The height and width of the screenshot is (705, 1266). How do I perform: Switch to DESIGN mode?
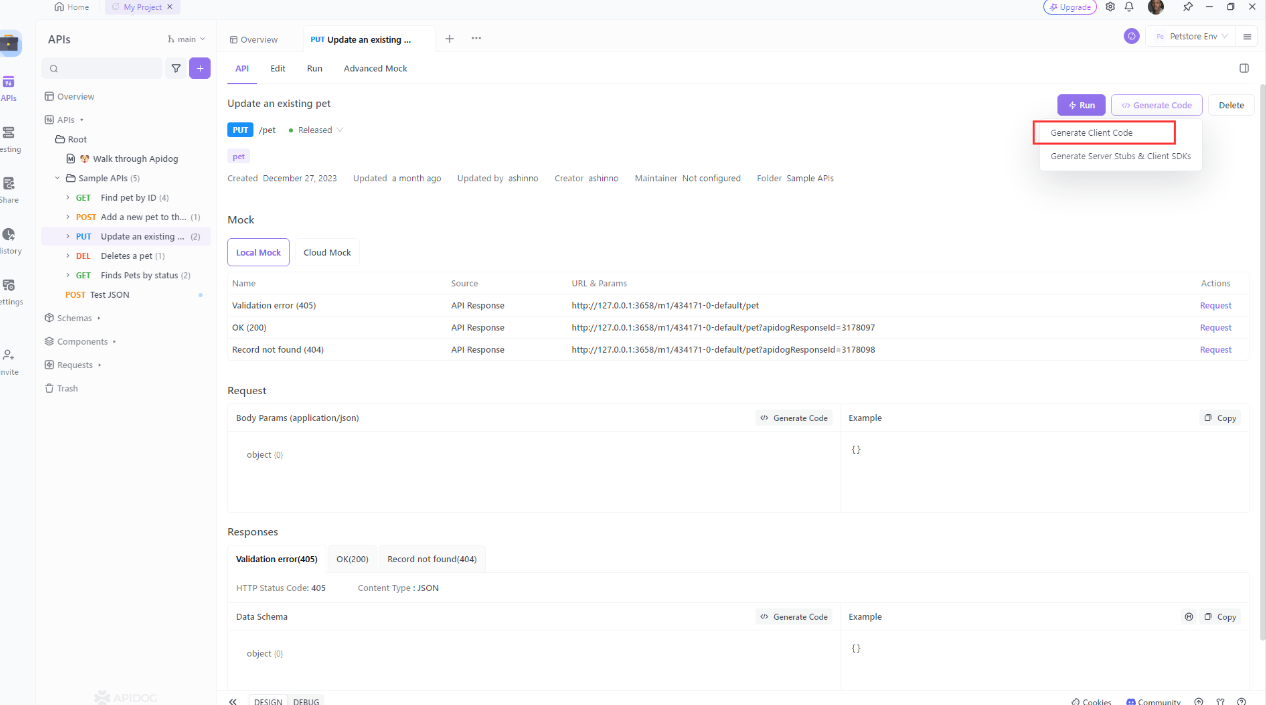point(268,701)
